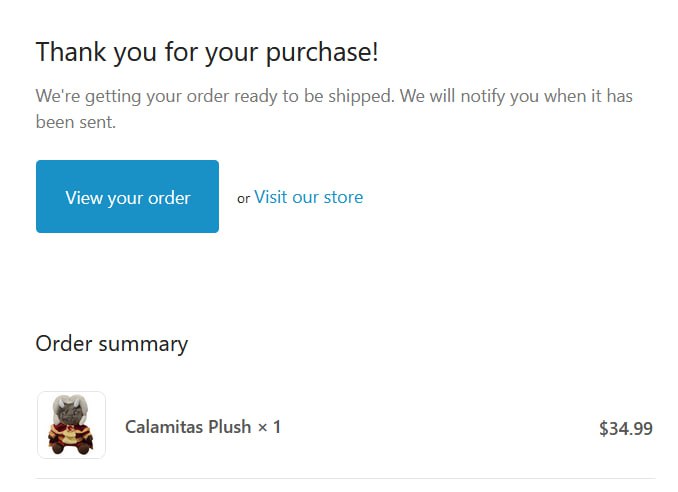Open the Visit our store link
This screenshot has height=492, width=678.
pos(309,197)
